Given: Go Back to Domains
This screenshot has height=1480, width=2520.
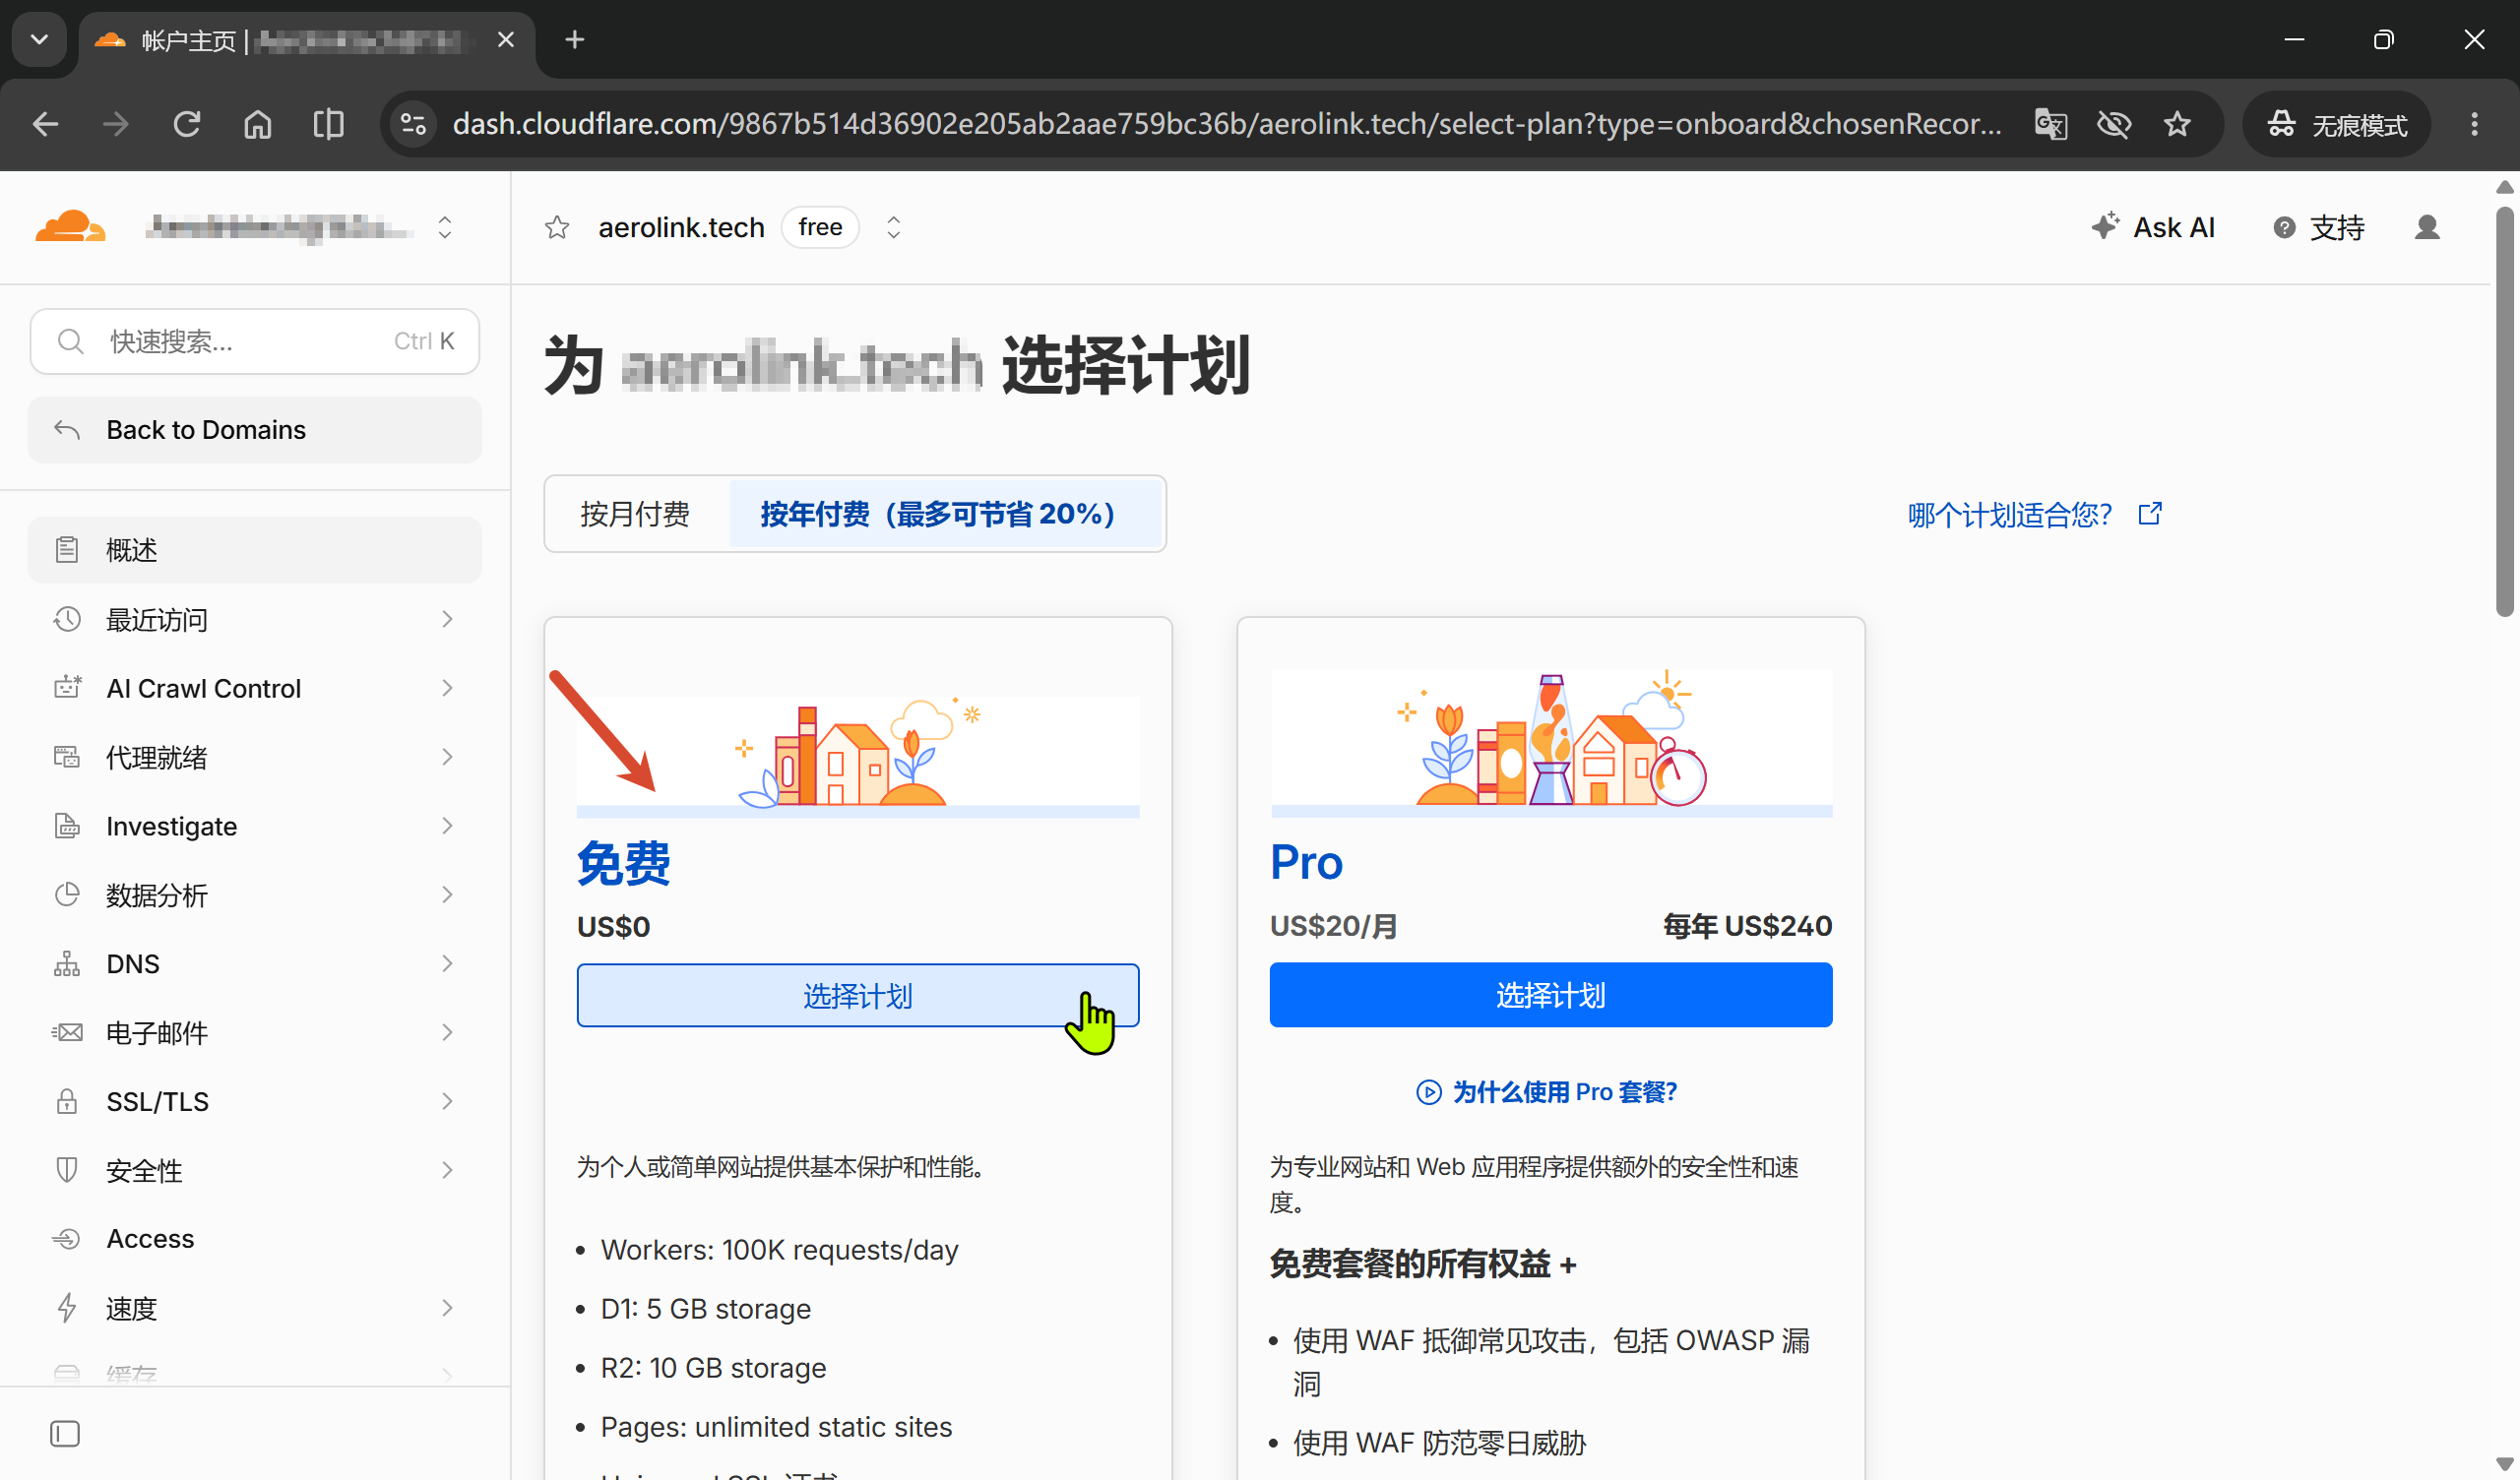Looking at the screenshot, I should (x=254, y=430).
